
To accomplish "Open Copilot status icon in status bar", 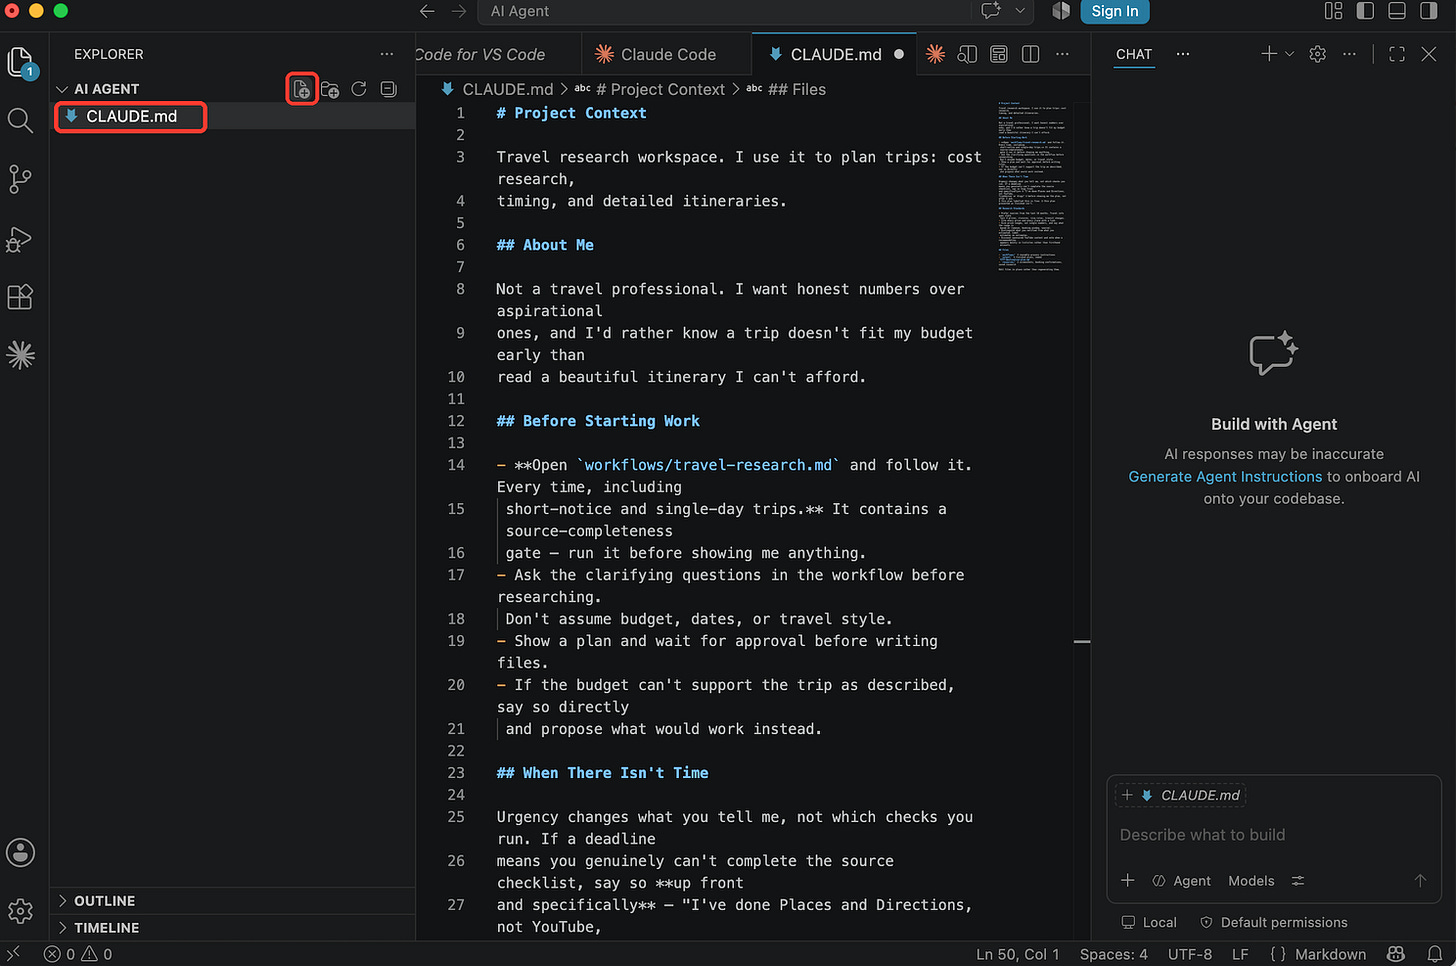I will tap(1396, 954).
